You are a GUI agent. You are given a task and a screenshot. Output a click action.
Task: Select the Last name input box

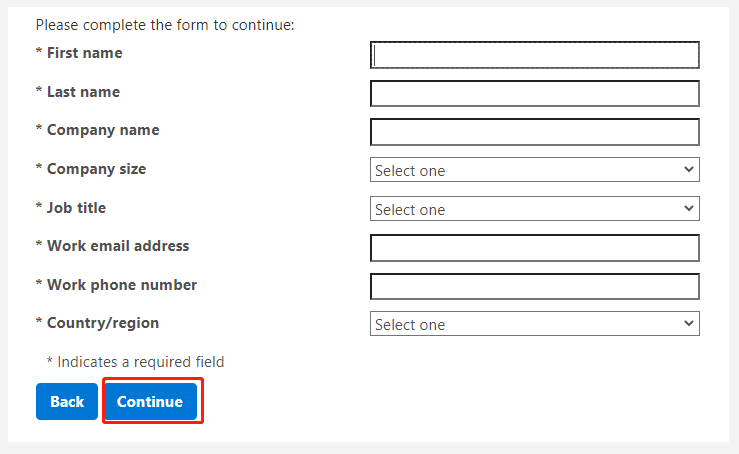click(x=534, y=93)
